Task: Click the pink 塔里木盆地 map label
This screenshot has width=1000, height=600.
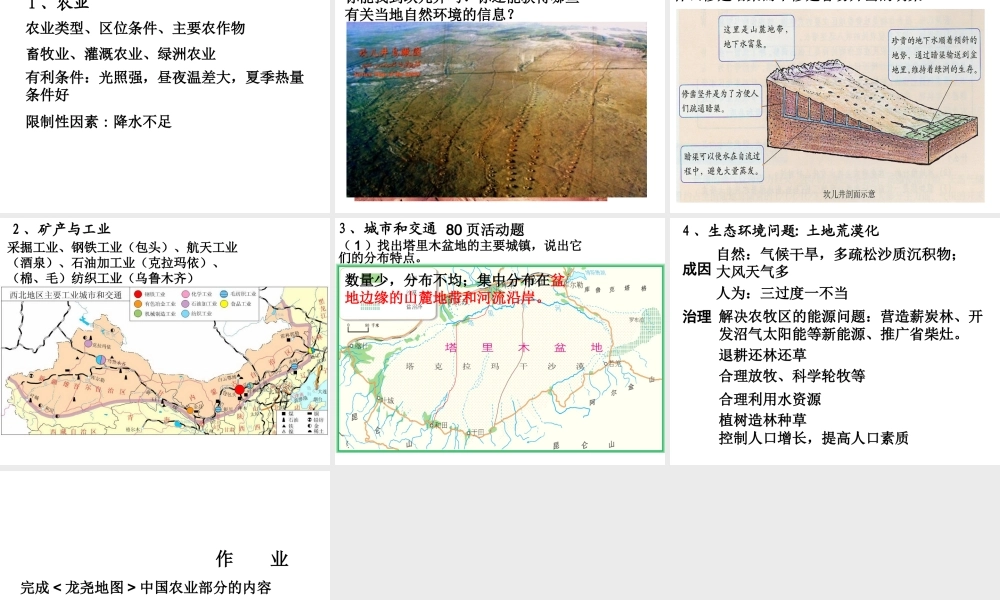Action: [x=523, y=348]
